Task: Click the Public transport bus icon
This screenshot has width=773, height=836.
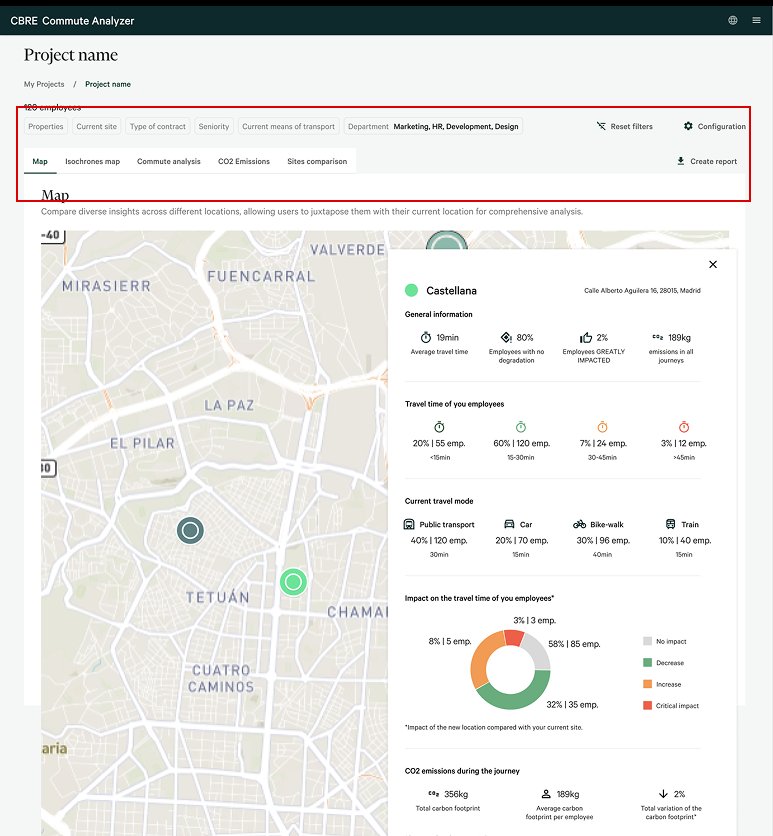Action: (x=409, y=524)
